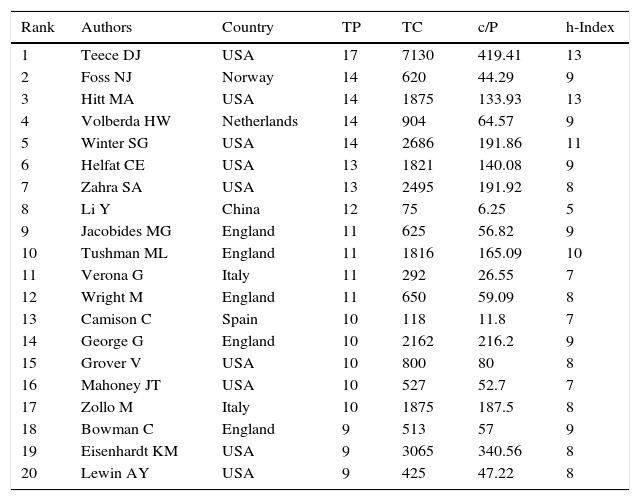Select the China country cell
The height and width of the screenshot is (501, 640).
[x=241, y=210]
